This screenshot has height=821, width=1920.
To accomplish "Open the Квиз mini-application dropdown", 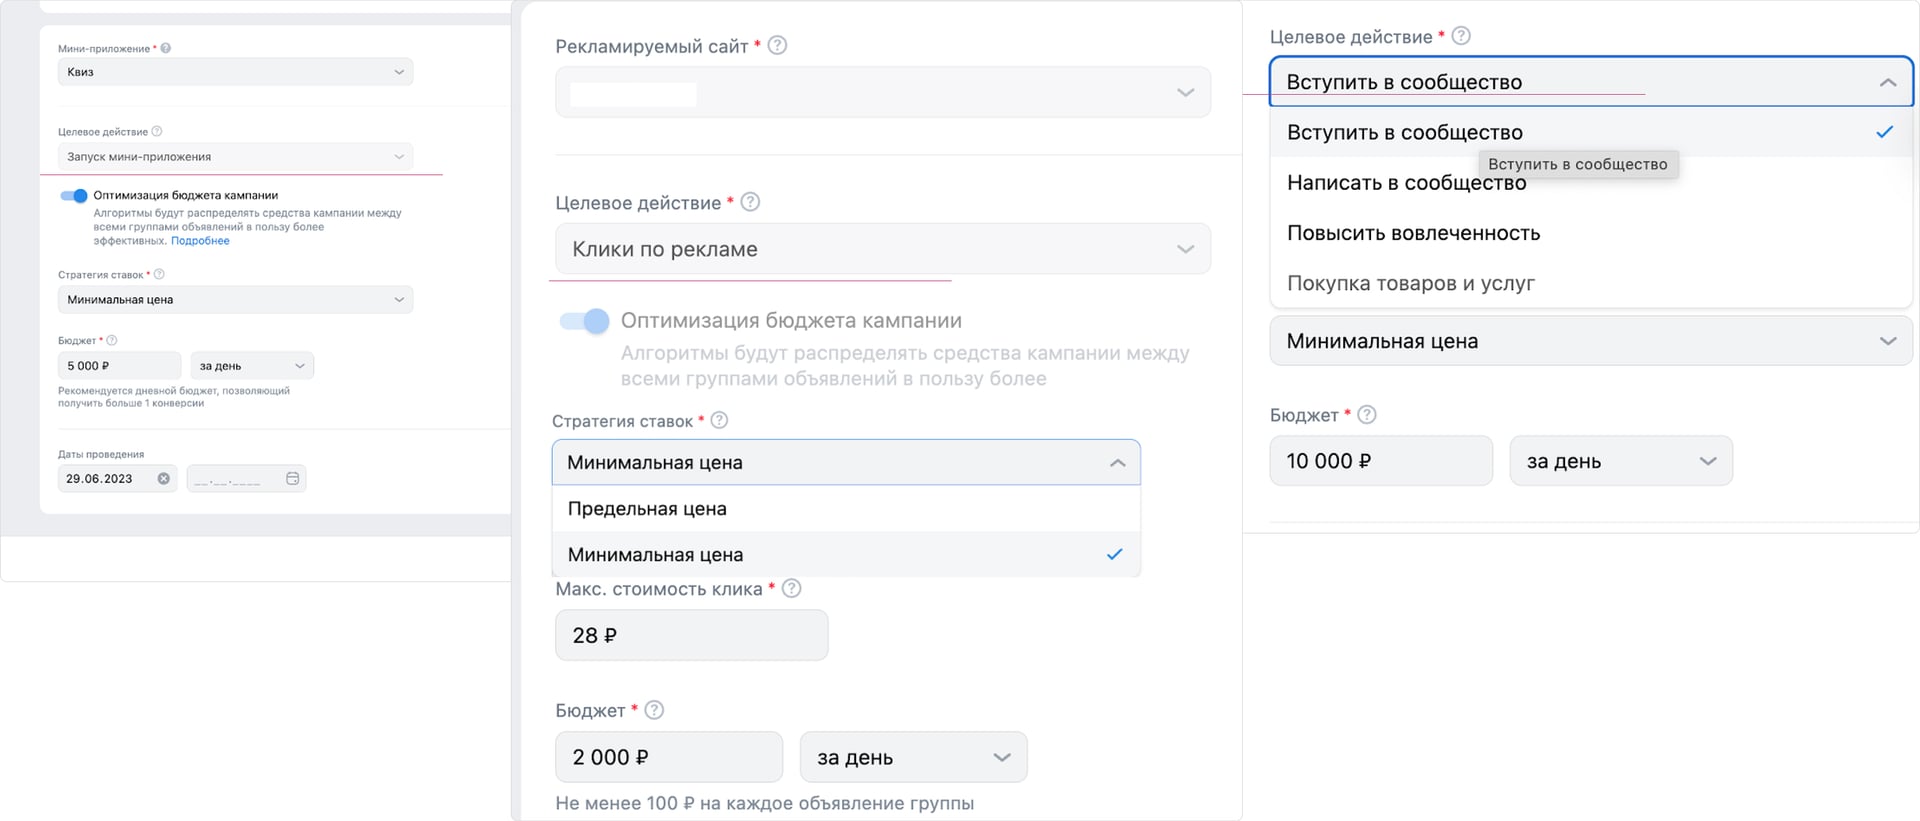I will click(x=235, y=71).
